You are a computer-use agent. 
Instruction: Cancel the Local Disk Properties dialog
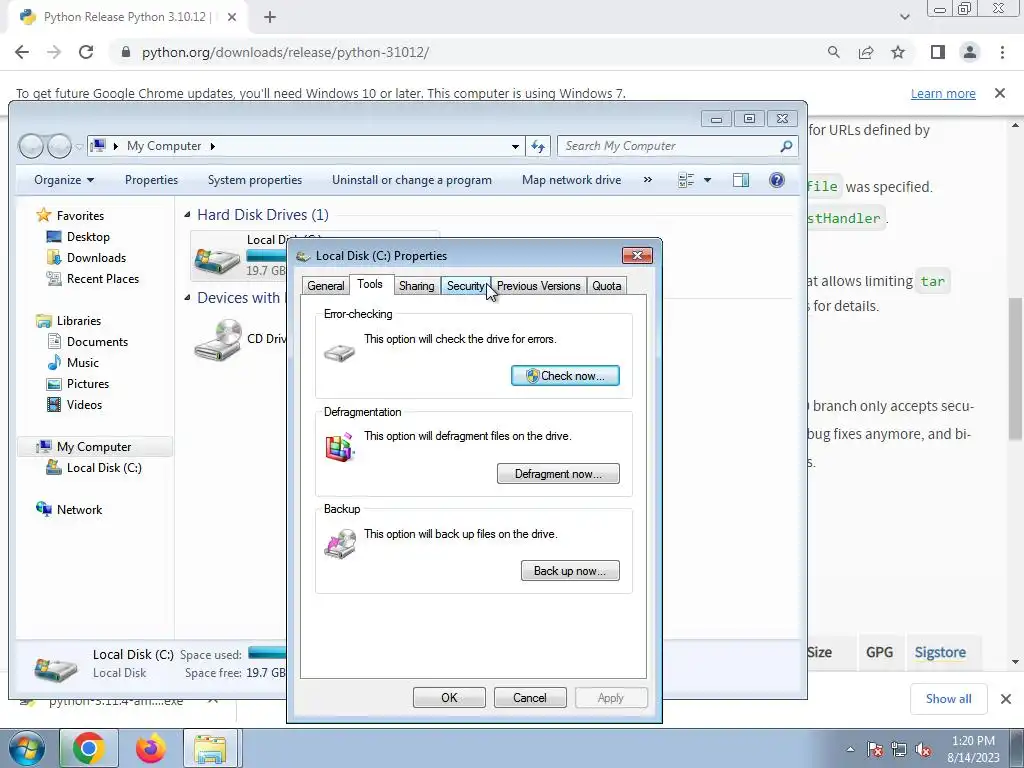point(530,697)
